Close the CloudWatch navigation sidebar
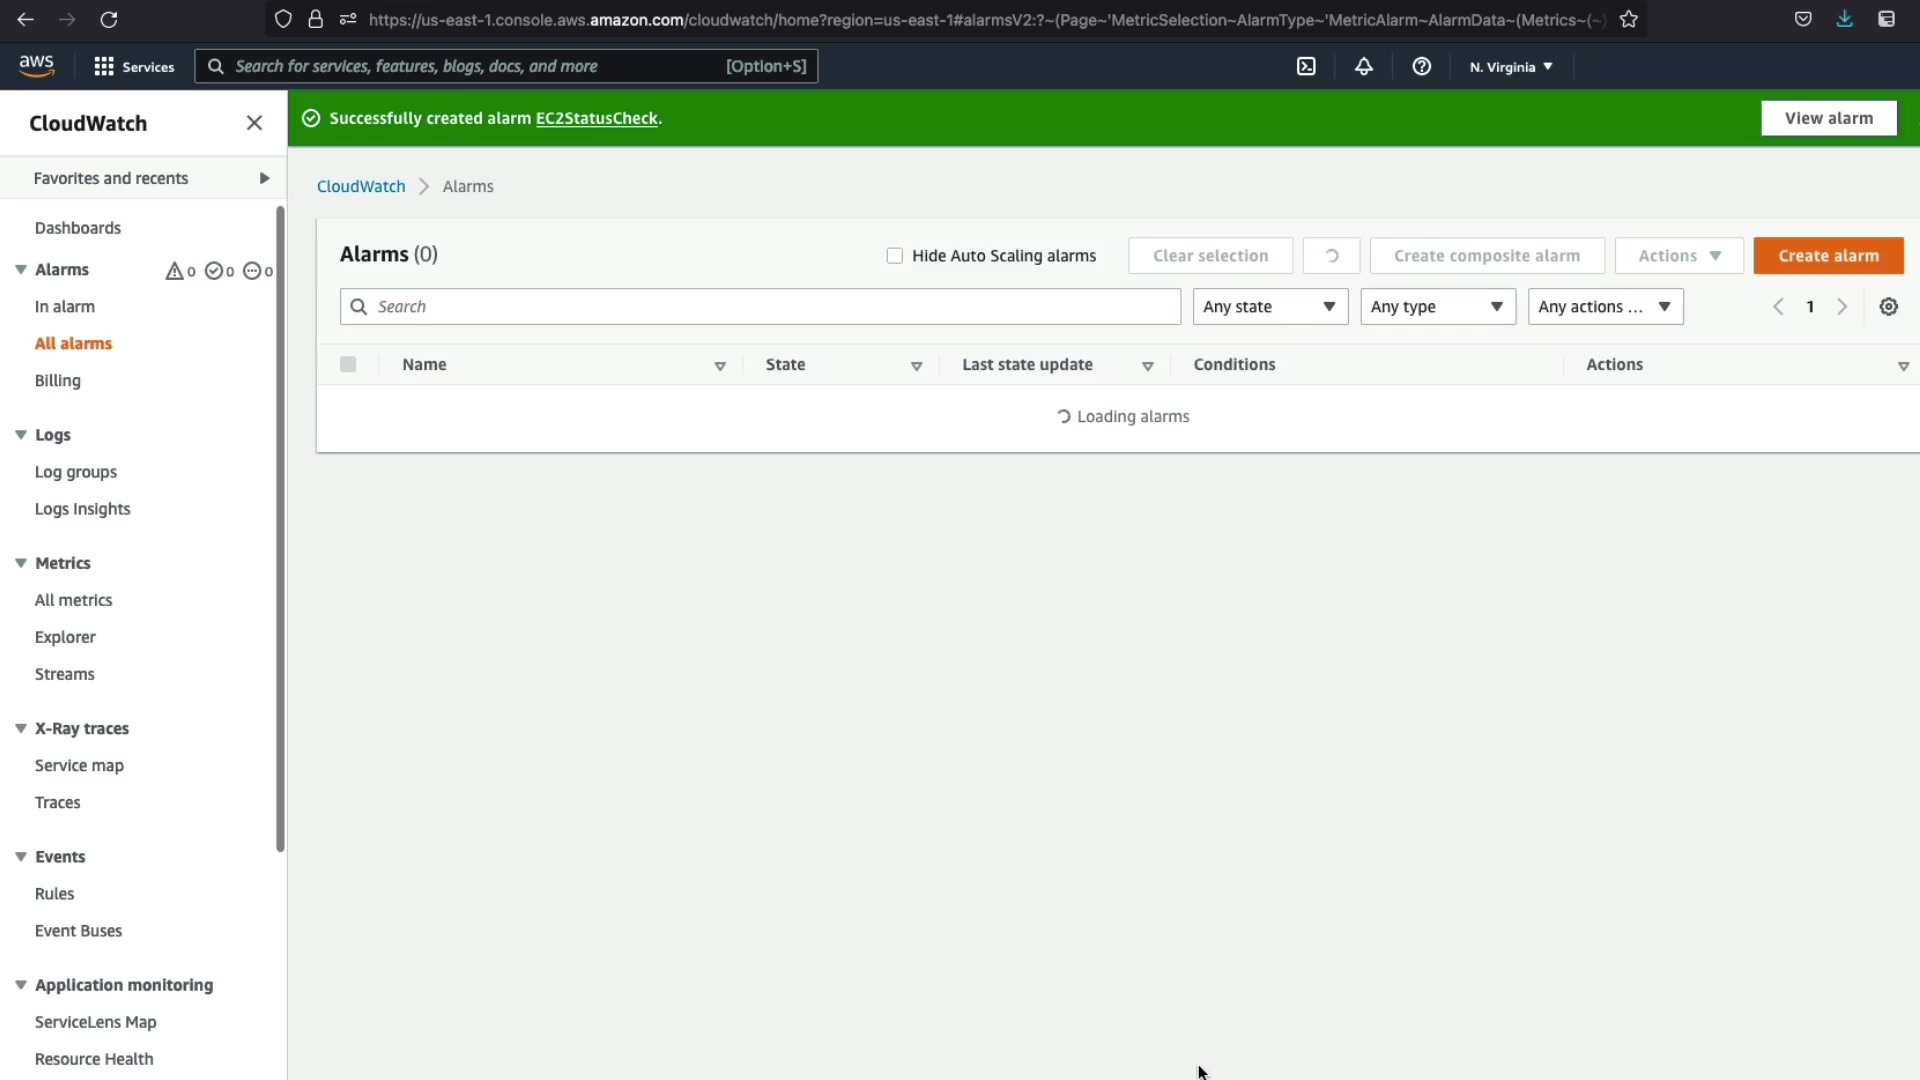Viewport: 1920px width, 1080px height. coord(254,123)
